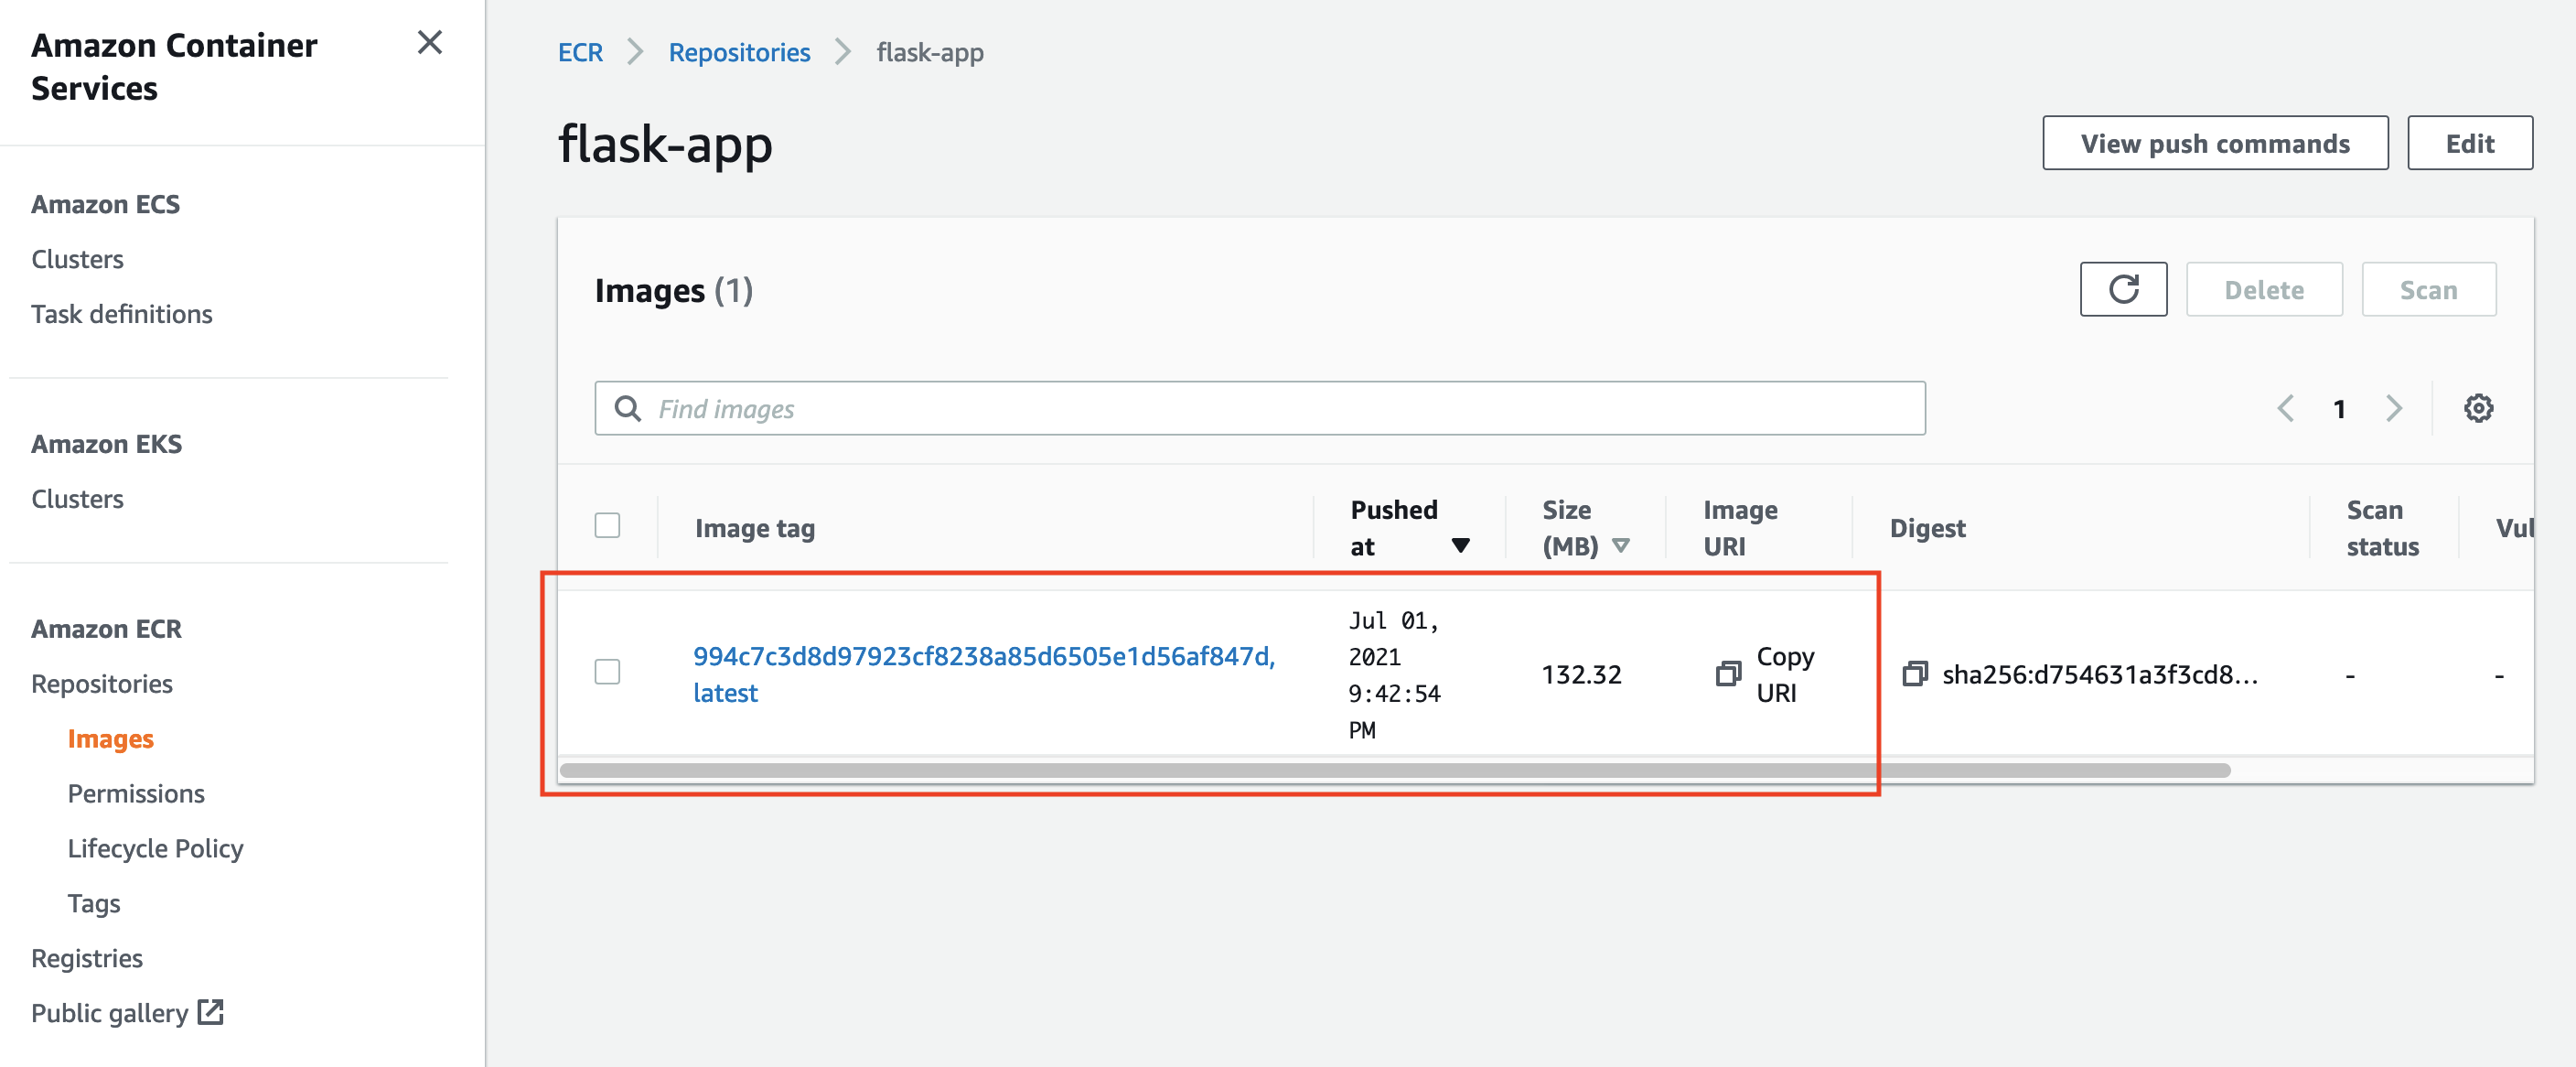Viewport: 2576px width, 1067px height.
Task: Click the copy icon beside Copy URI
Action: tap(1728, 674)
